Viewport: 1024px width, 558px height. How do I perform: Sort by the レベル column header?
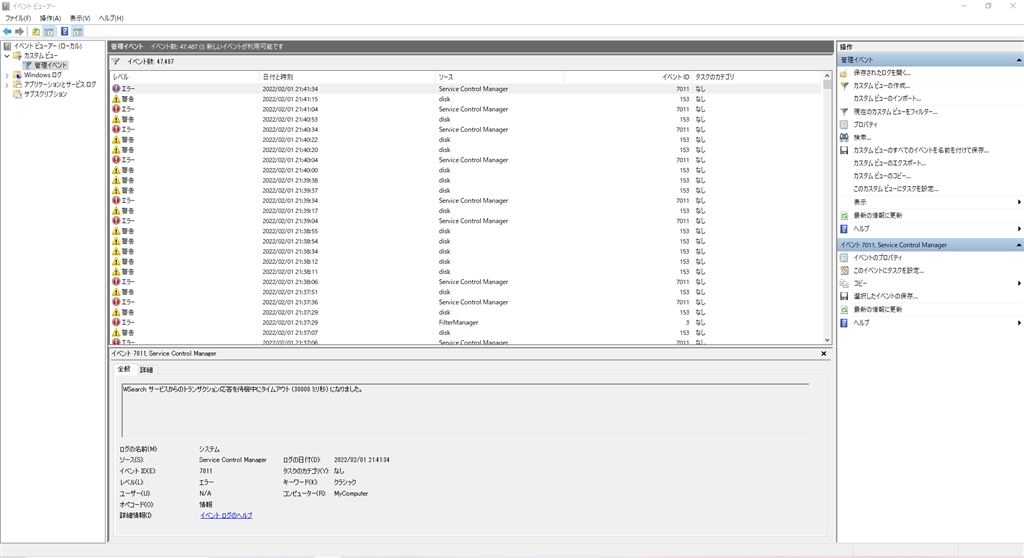click(x=185, y=77)
